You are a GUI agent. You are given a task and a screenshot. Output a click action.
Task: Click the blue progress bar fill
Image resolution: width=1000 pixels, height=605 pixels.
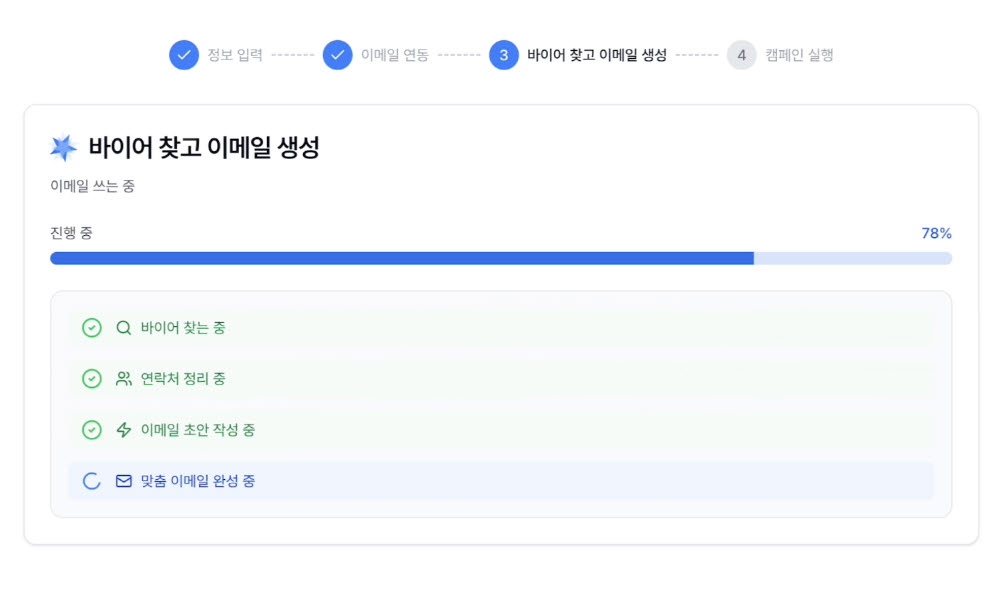[x=401, y=258]
